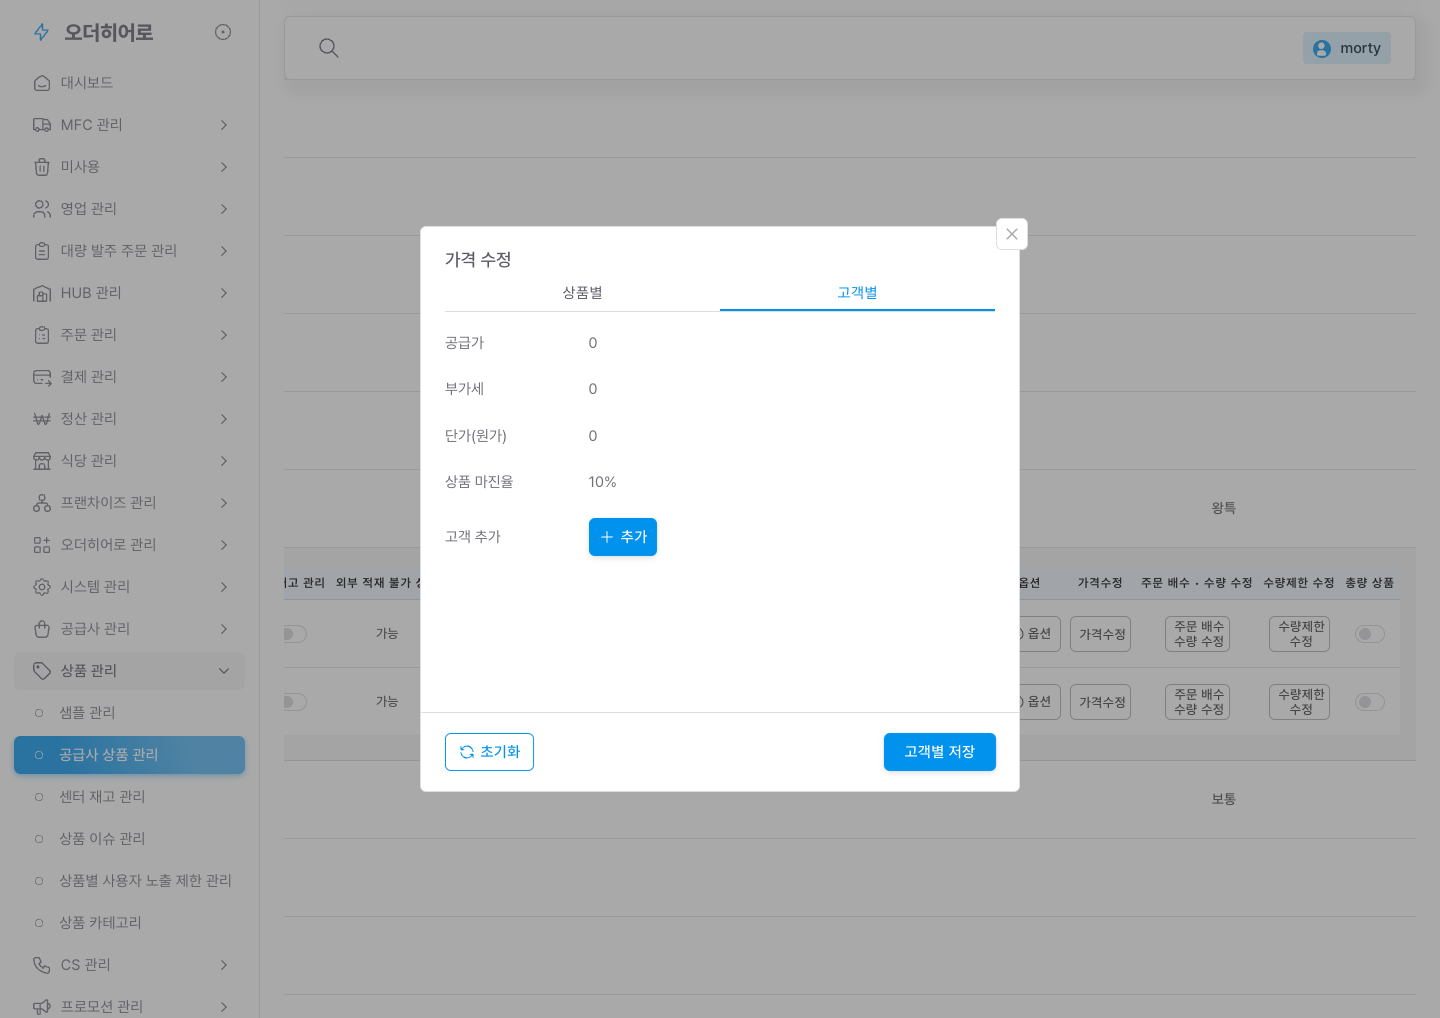Toggle the 총량 상품 switch in first row
This screenshot has width=1440, height=1018.
1370,634
